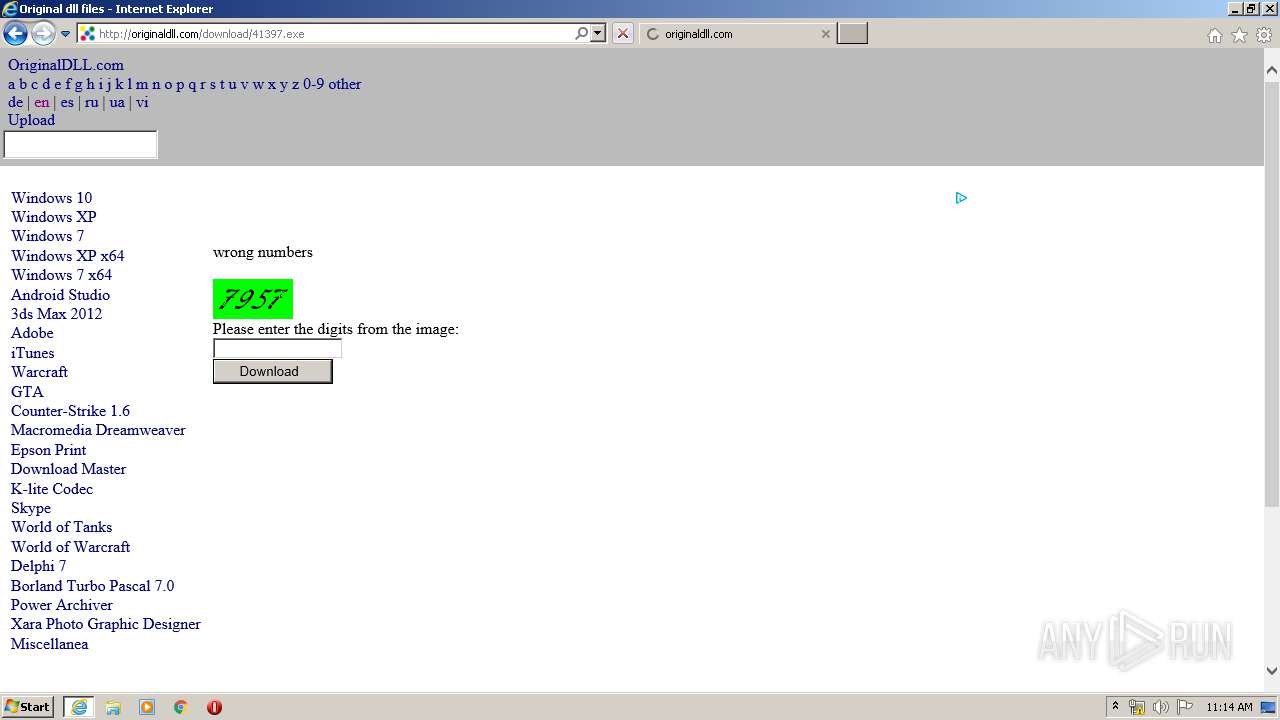The image size is (1280, 720).
Task: Open the World of Tanks category
Action: tap(62, 527)
